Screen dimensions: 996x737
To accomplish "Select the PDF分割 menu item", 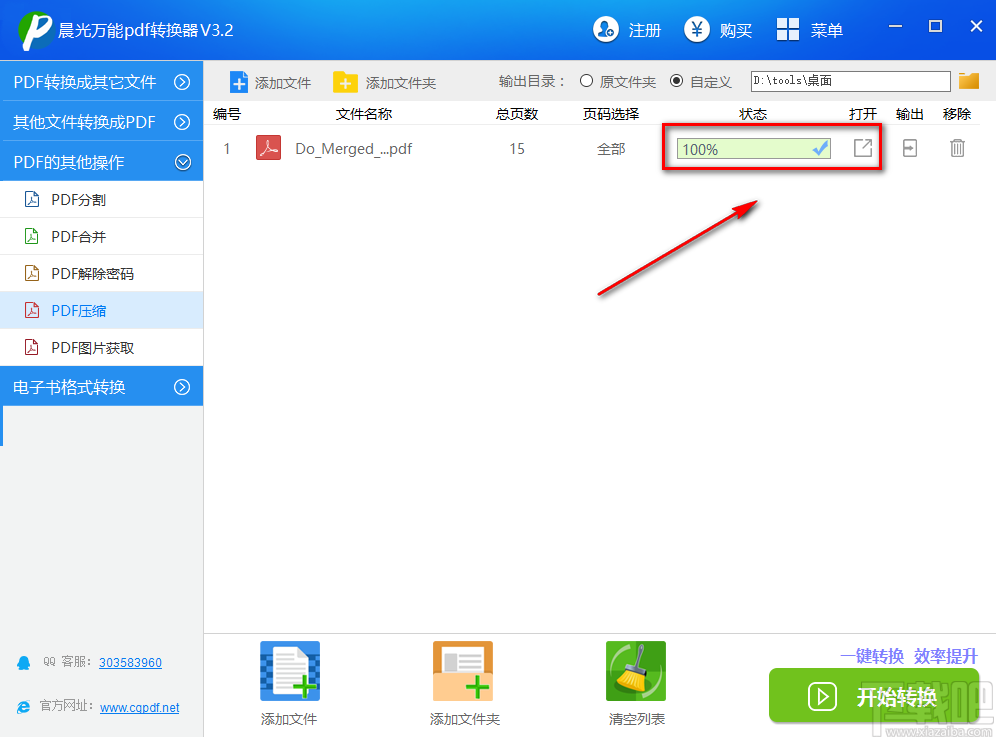I will coord(102,199).
